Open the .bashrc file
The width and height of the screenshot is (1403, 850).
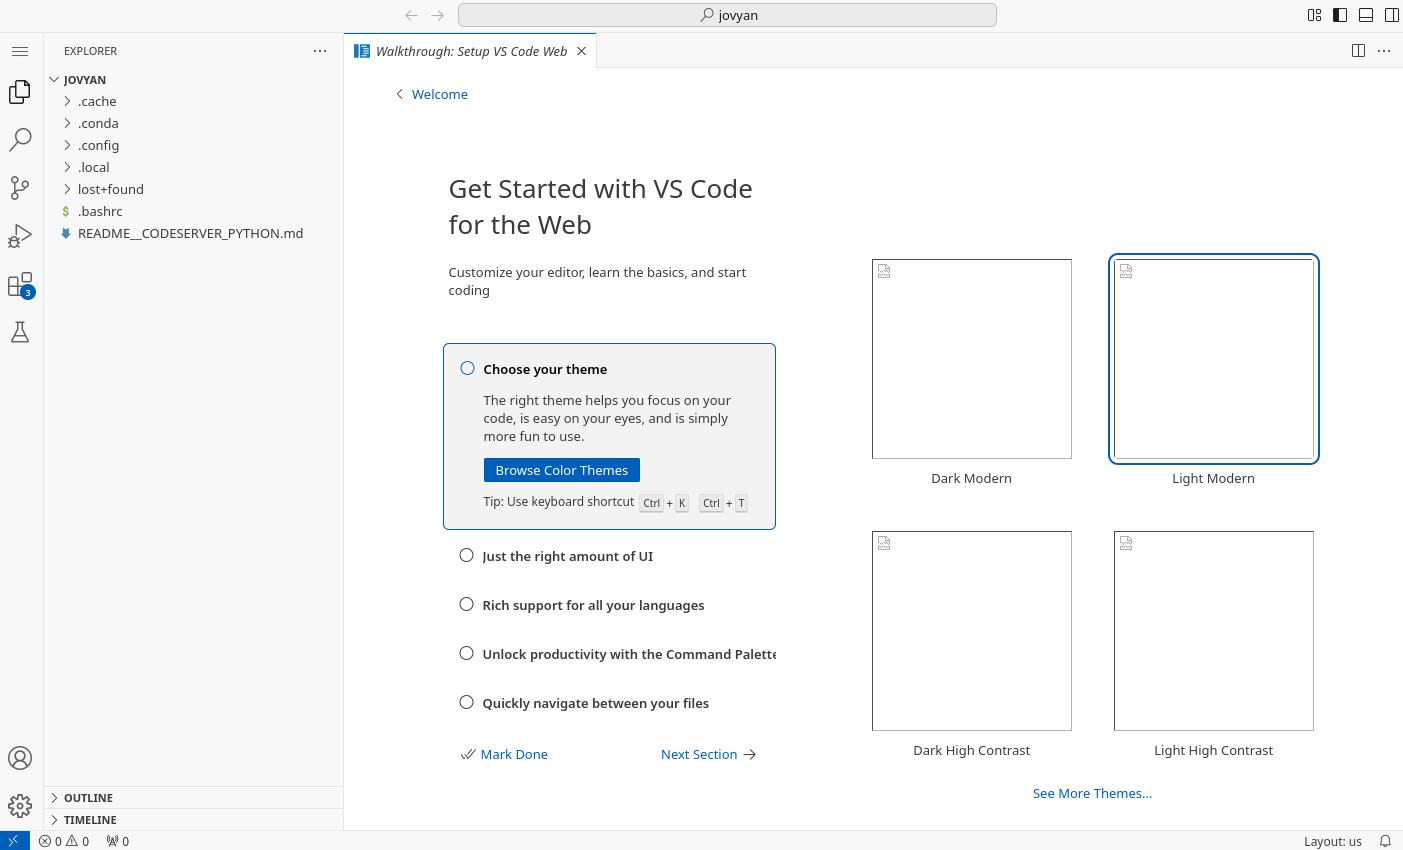point(193,212)
